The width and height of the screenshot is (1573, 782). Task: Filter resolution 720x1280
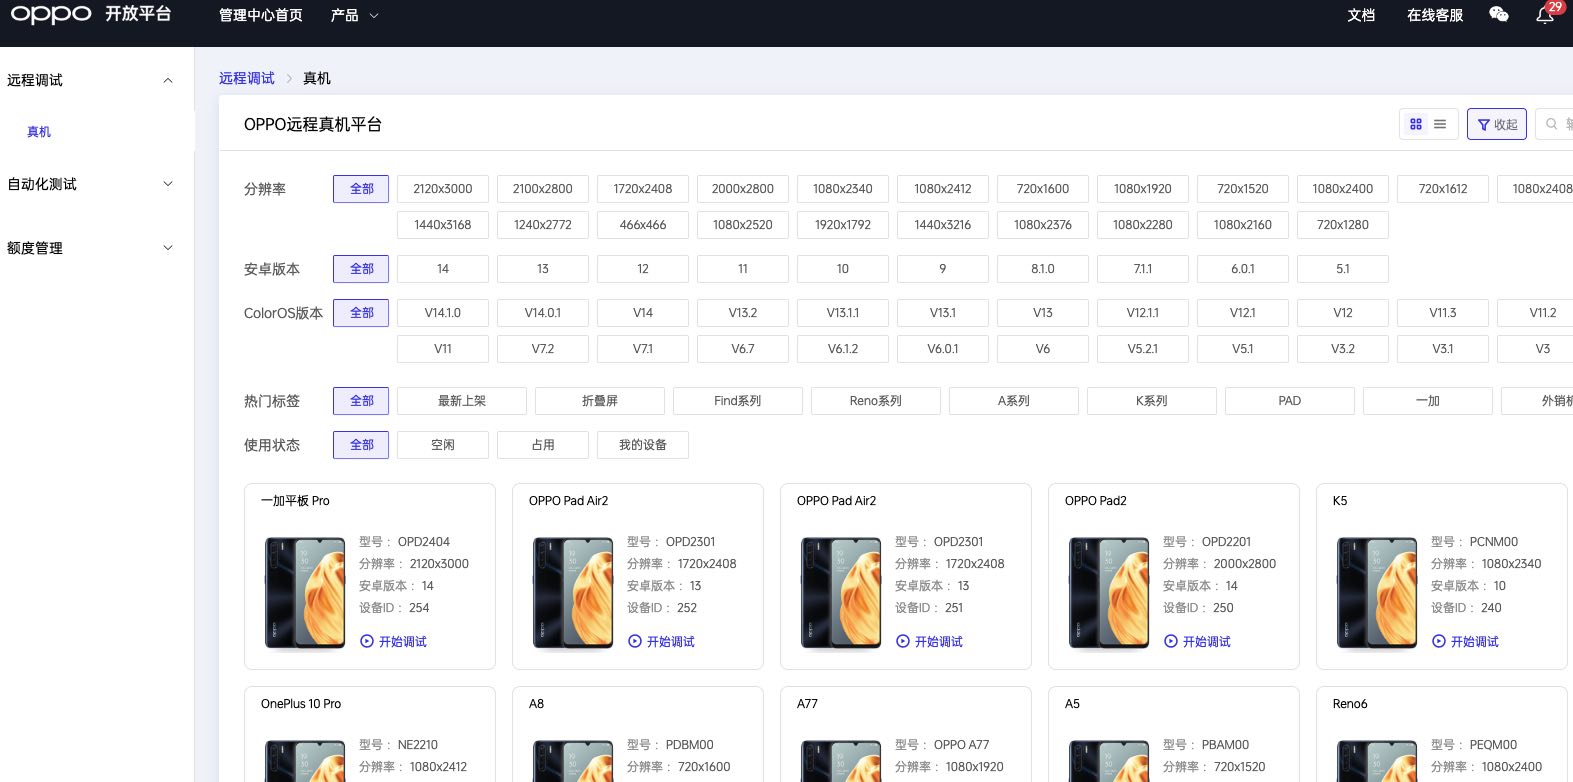coord(1343,225)
